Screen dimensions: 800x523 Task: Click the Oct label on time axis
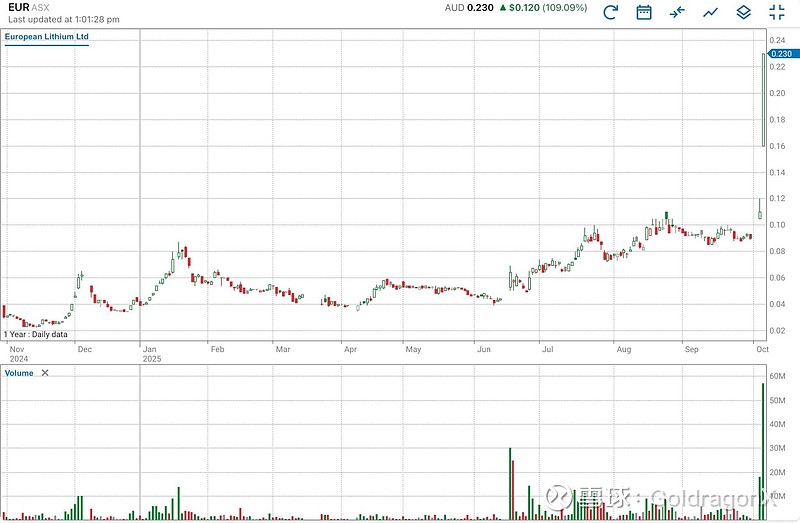click(x=762, y=349)
